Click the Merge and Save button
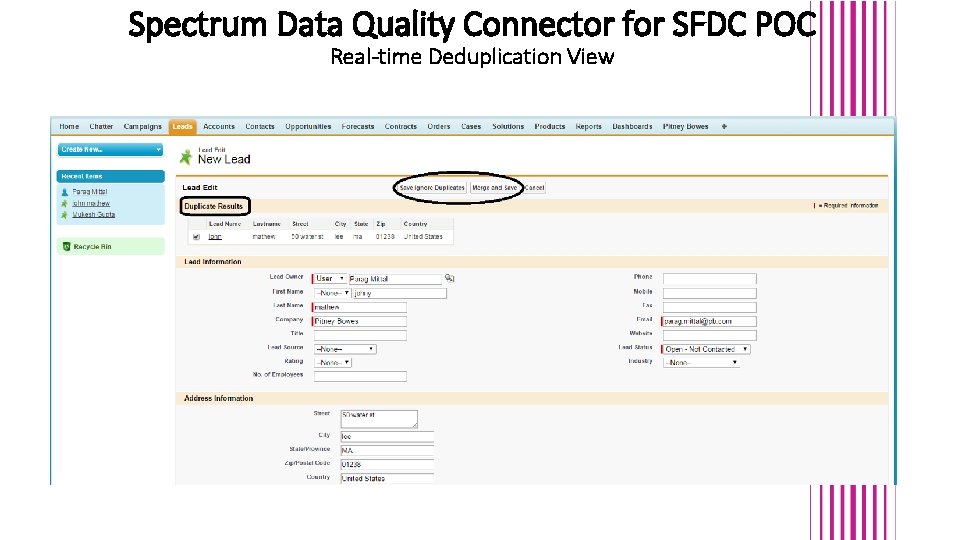 (495, 188)
